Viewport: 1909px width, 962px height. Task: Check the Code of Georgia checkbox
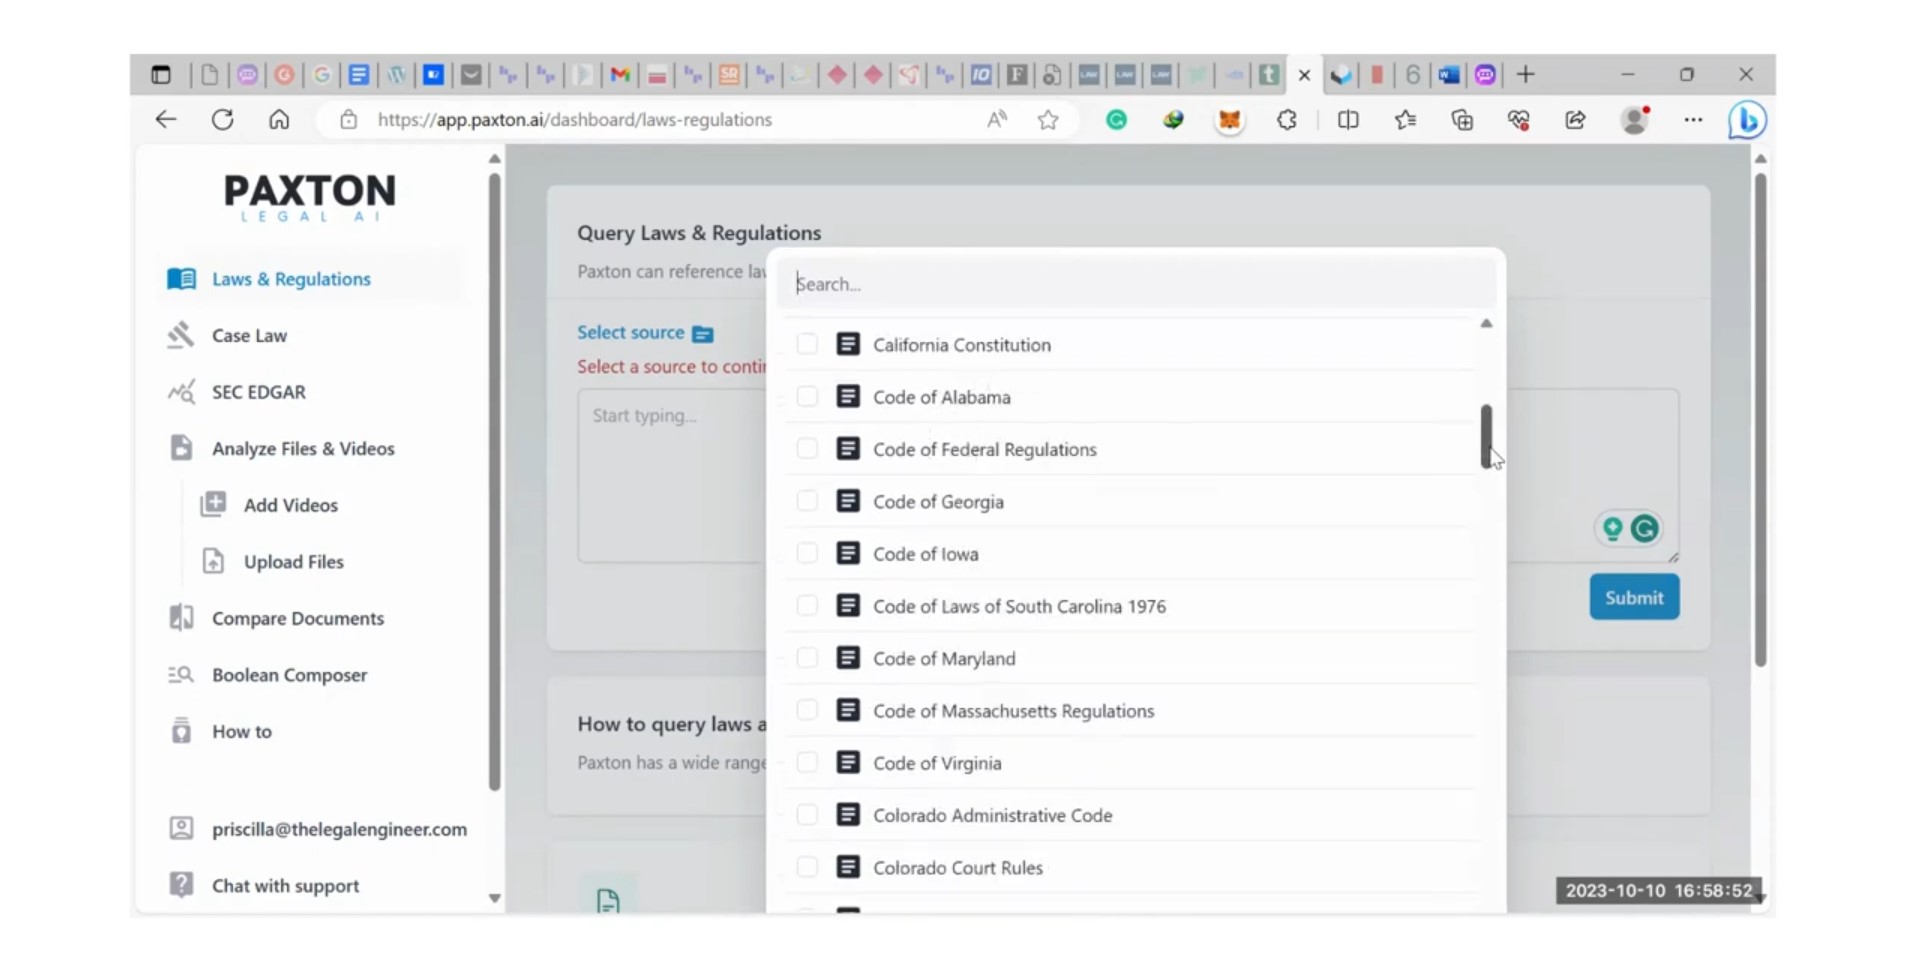(807, 501)
